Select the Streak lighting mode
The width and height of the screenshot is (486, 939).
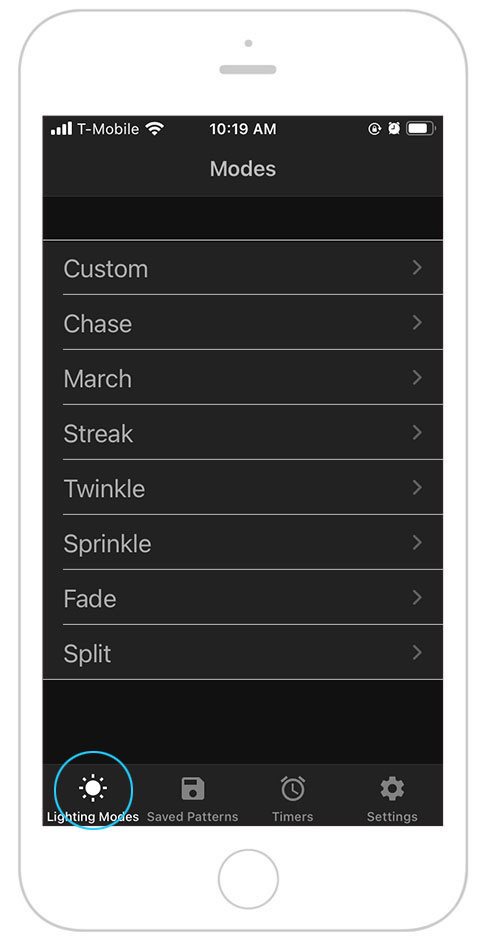[243, 433]
